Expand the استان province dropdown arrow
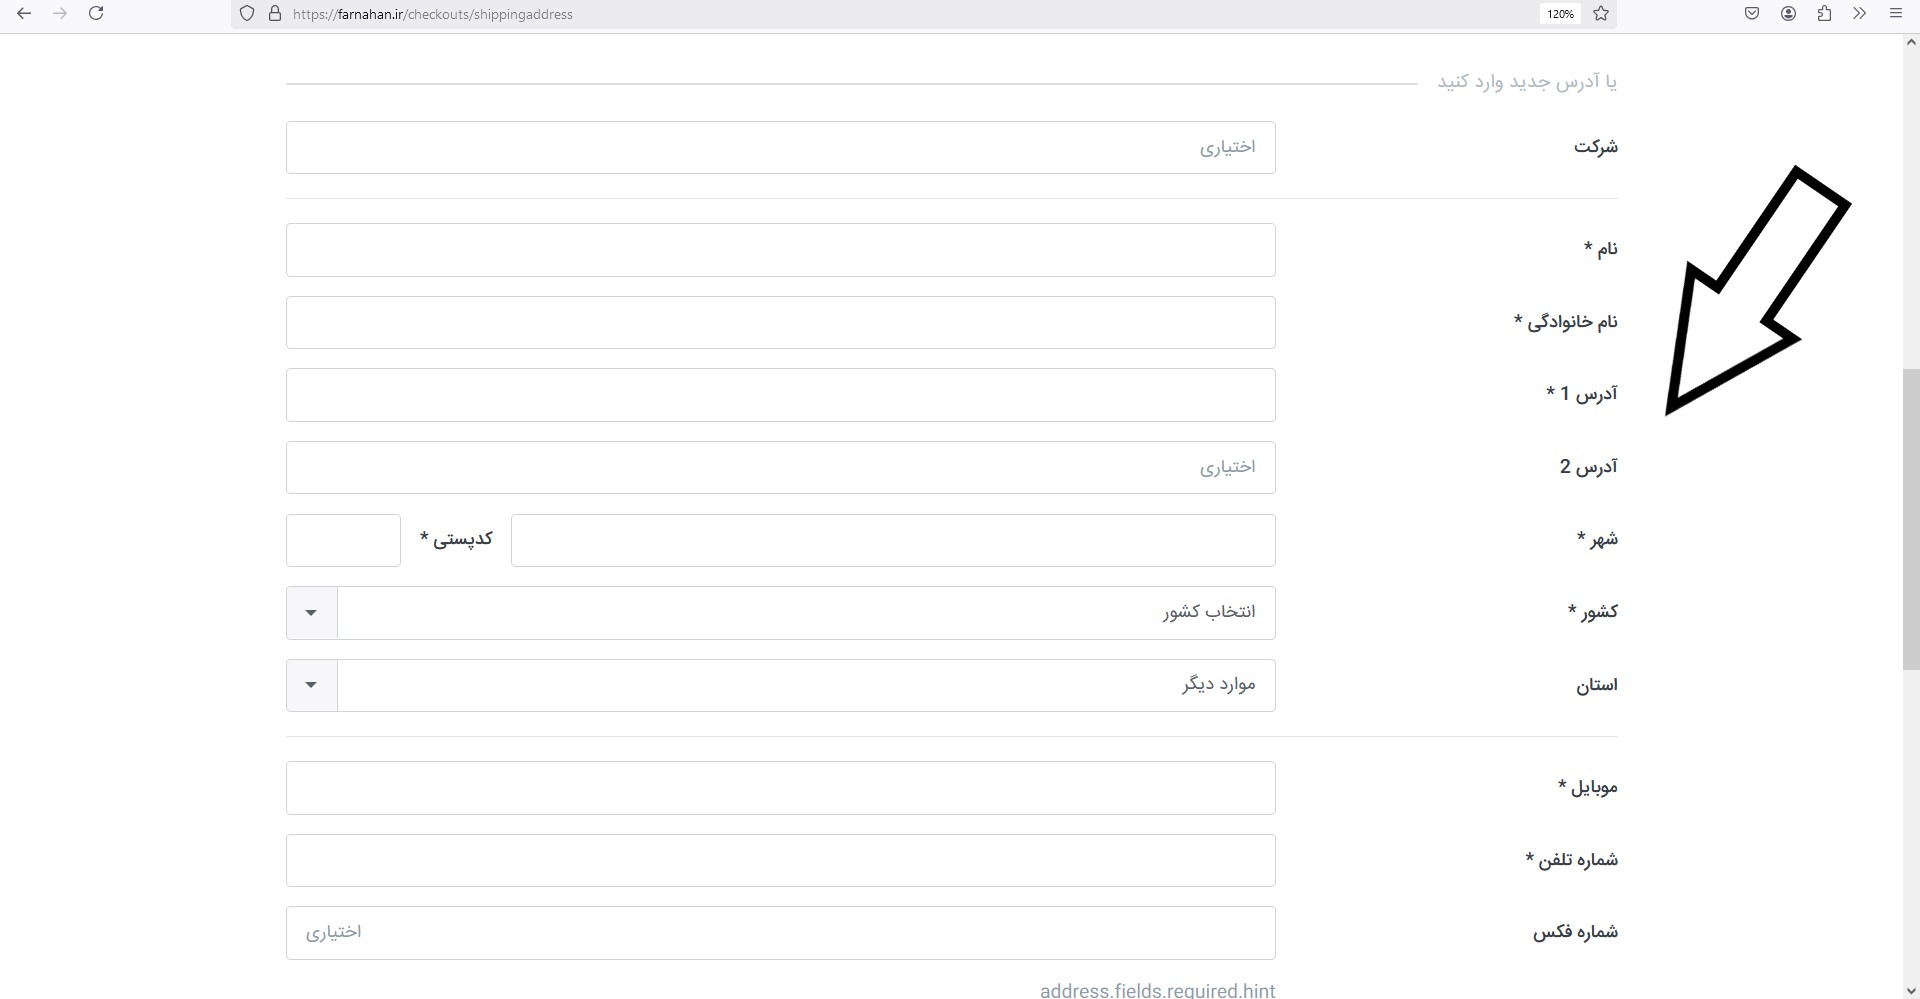 [x=311, y=685]
